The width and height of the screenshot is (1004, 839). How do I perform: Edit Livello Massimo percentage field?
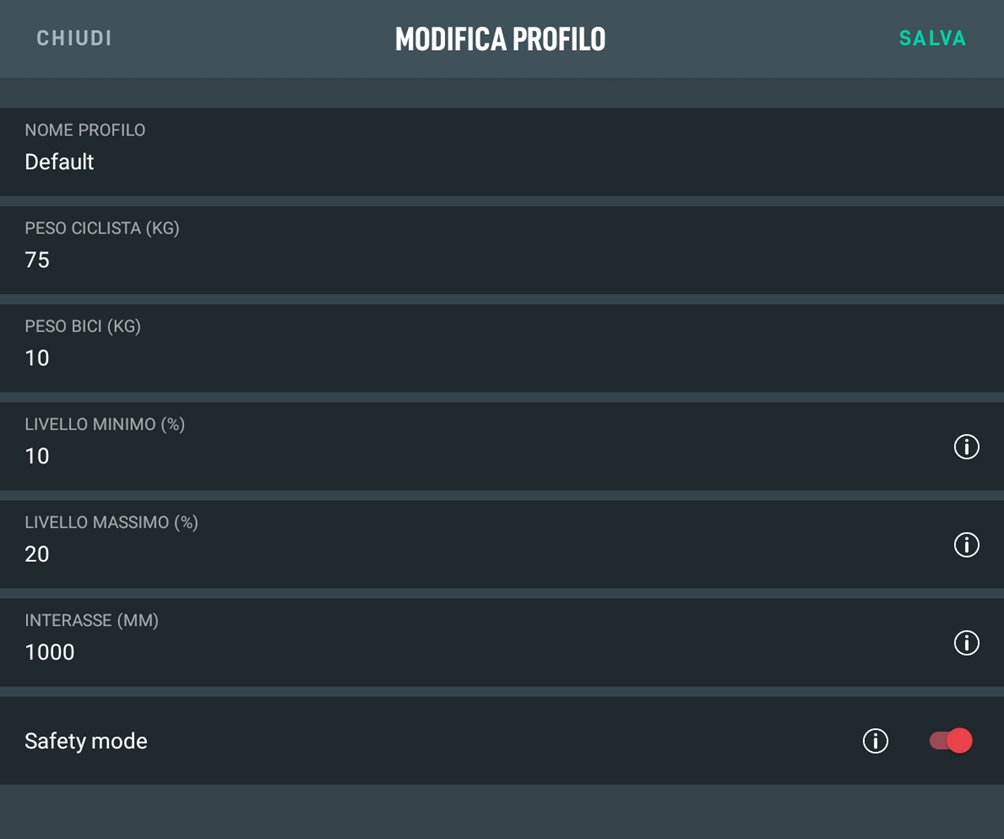coord(502,544)
